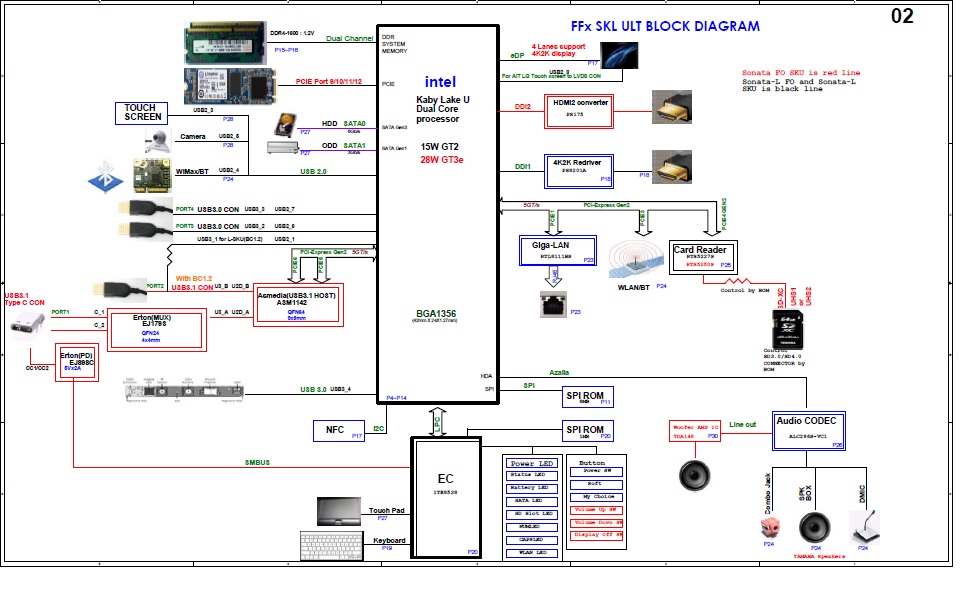Image resolution: width=964 pixels, height=602 pixels.
Task: Click the RJ45 Ethernet jack icon
Action: [553, 305]
